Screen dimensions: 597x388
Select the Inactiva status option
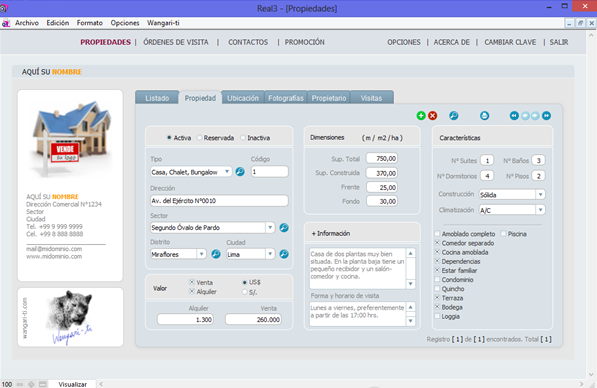pos(243,138)
